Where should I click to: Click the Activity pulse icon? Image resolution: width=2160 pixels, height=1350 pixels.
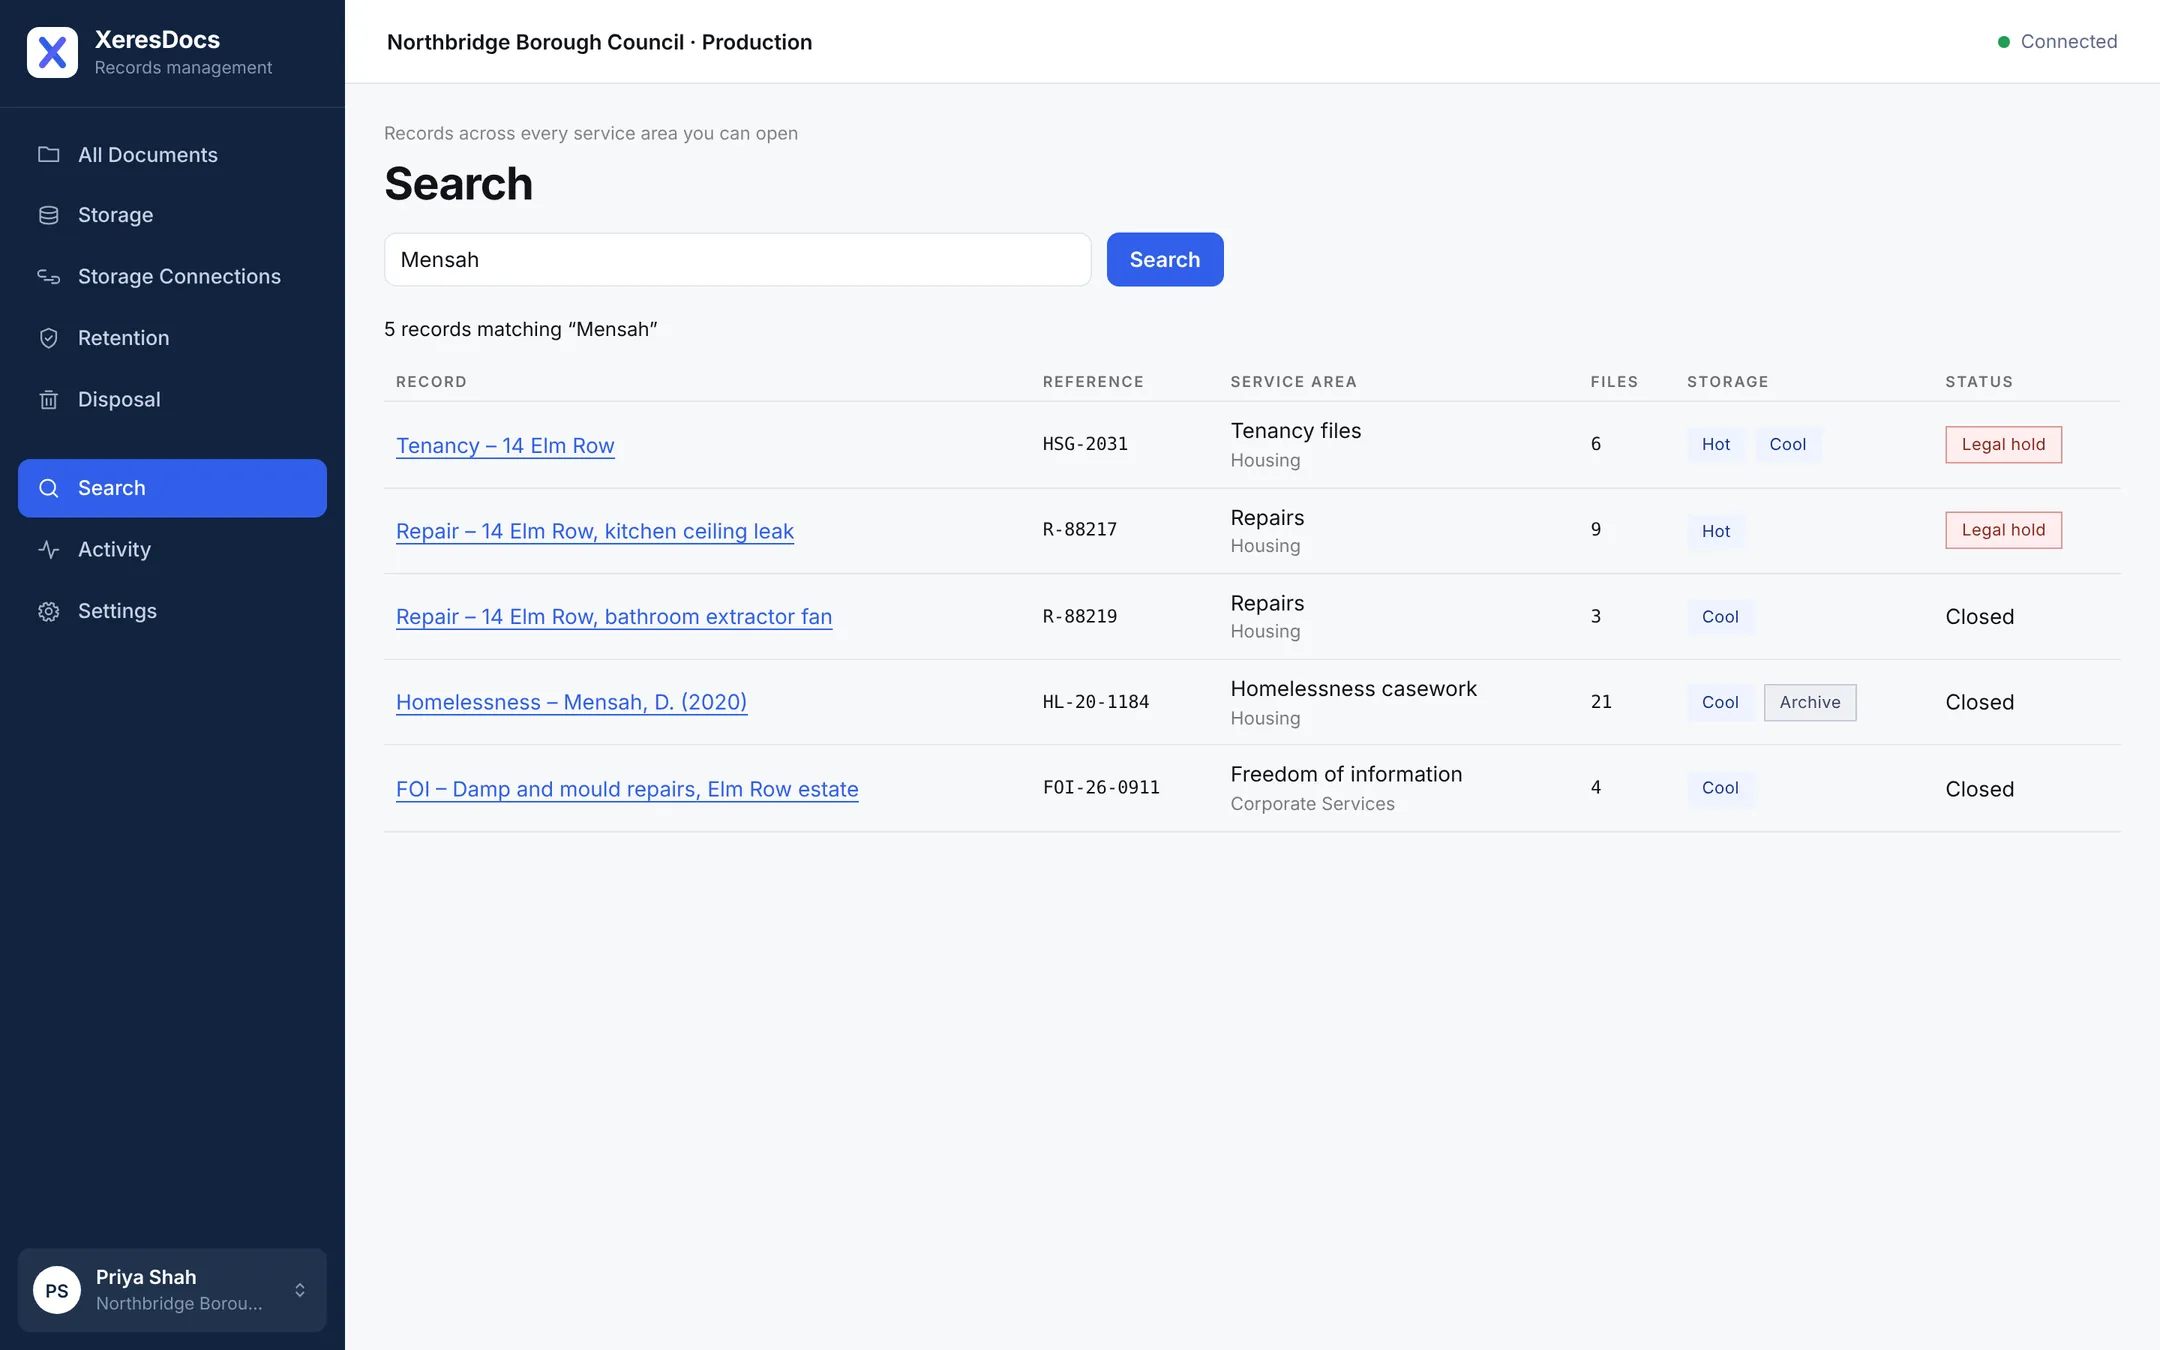48,549
